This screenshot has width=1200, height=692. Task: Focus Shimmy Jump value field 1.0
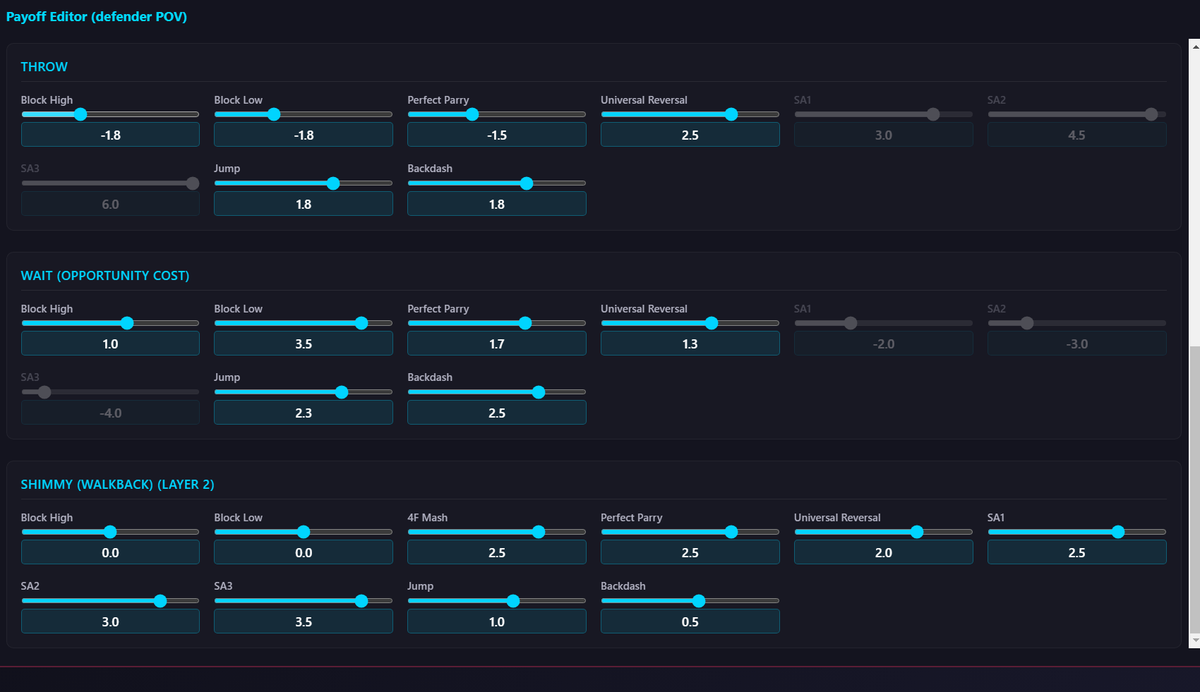[497, 622]
